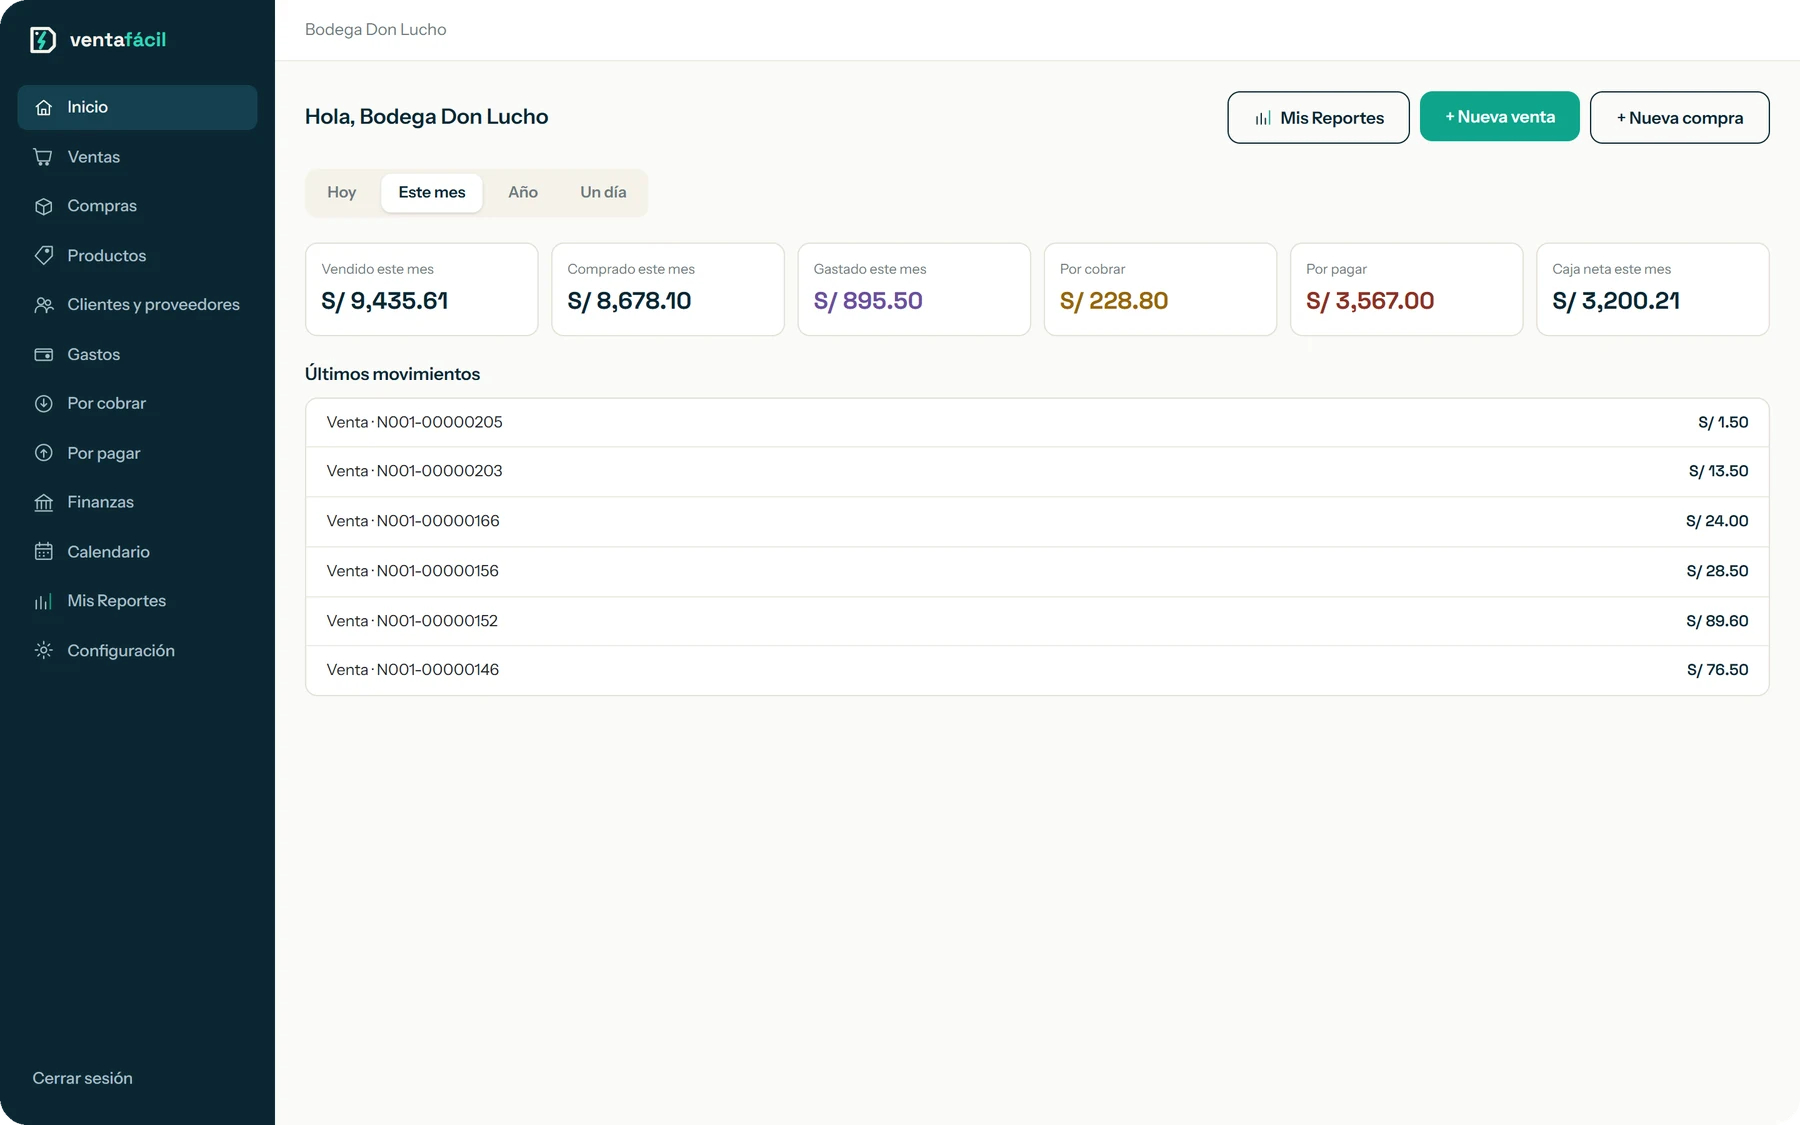This screenshot has width=1800, height=1125.
Task: Click the S/ 76.50 amount
Action: coord(1717,670)
